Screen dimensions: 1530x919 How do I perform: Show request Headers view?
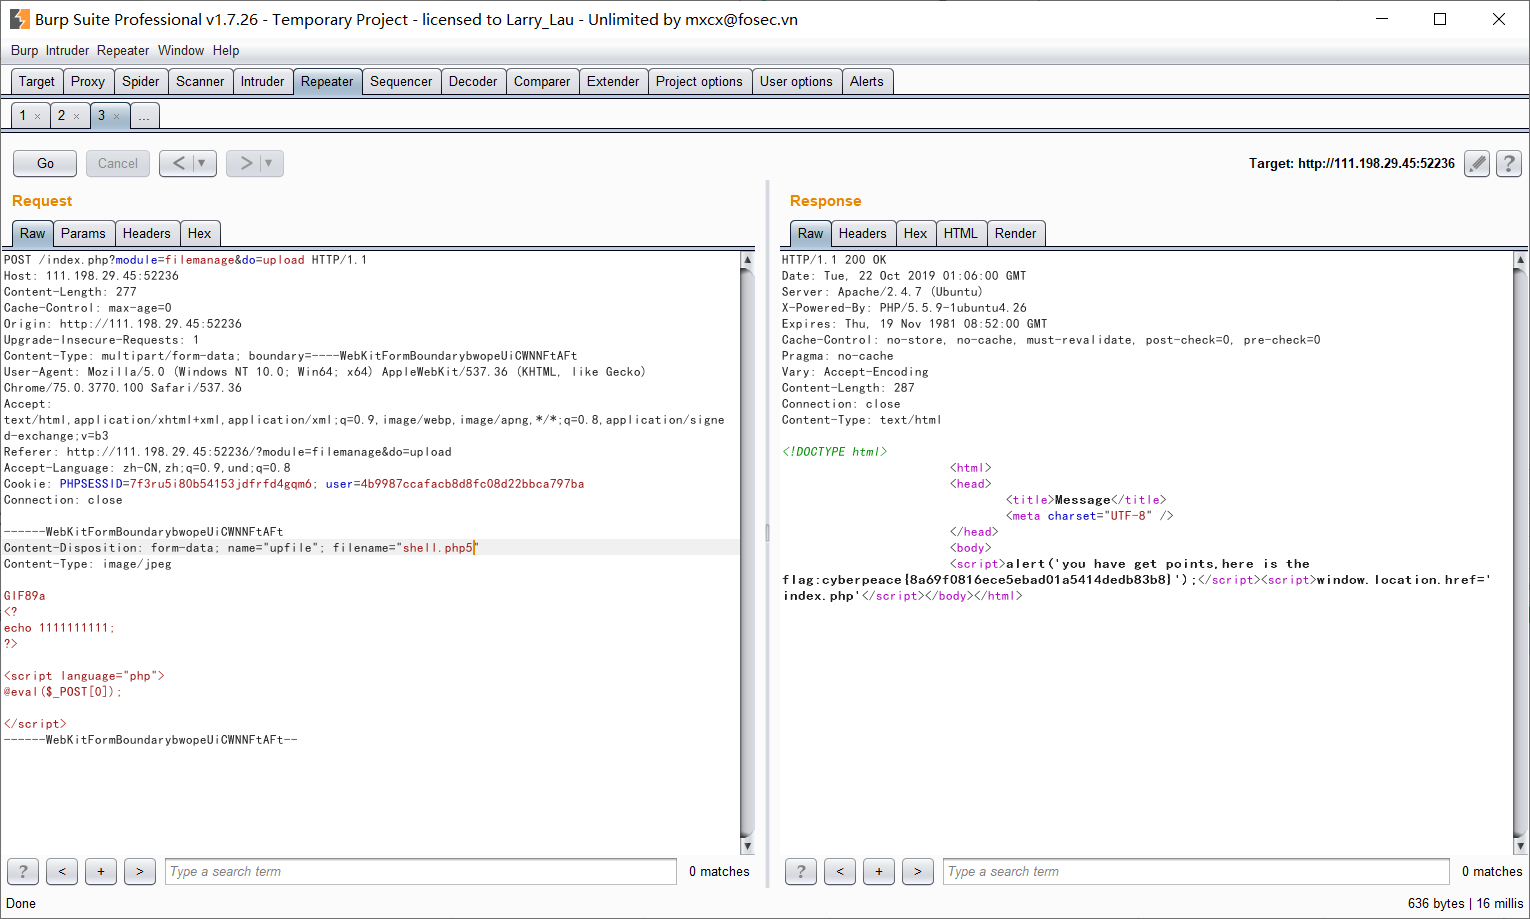click(x=147, y=233)
